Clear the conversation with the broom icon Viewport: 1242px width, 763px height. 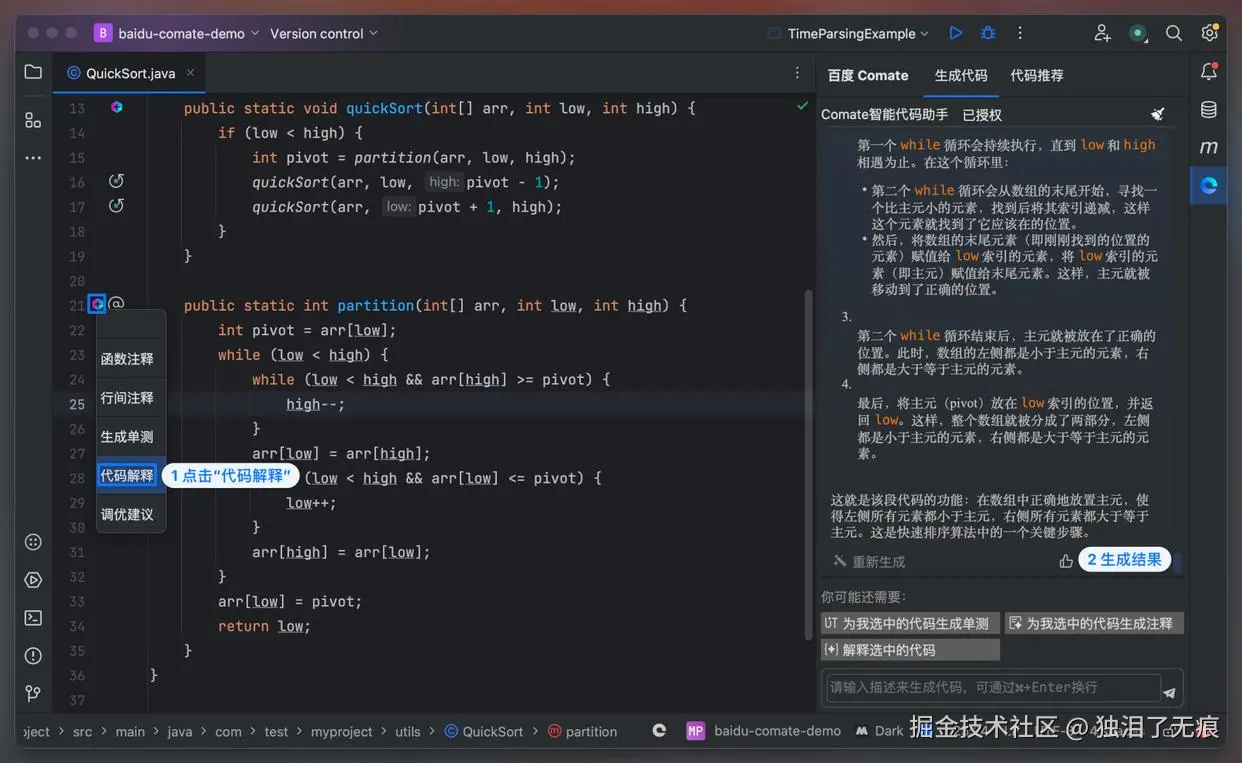(x=1158, y=114)
